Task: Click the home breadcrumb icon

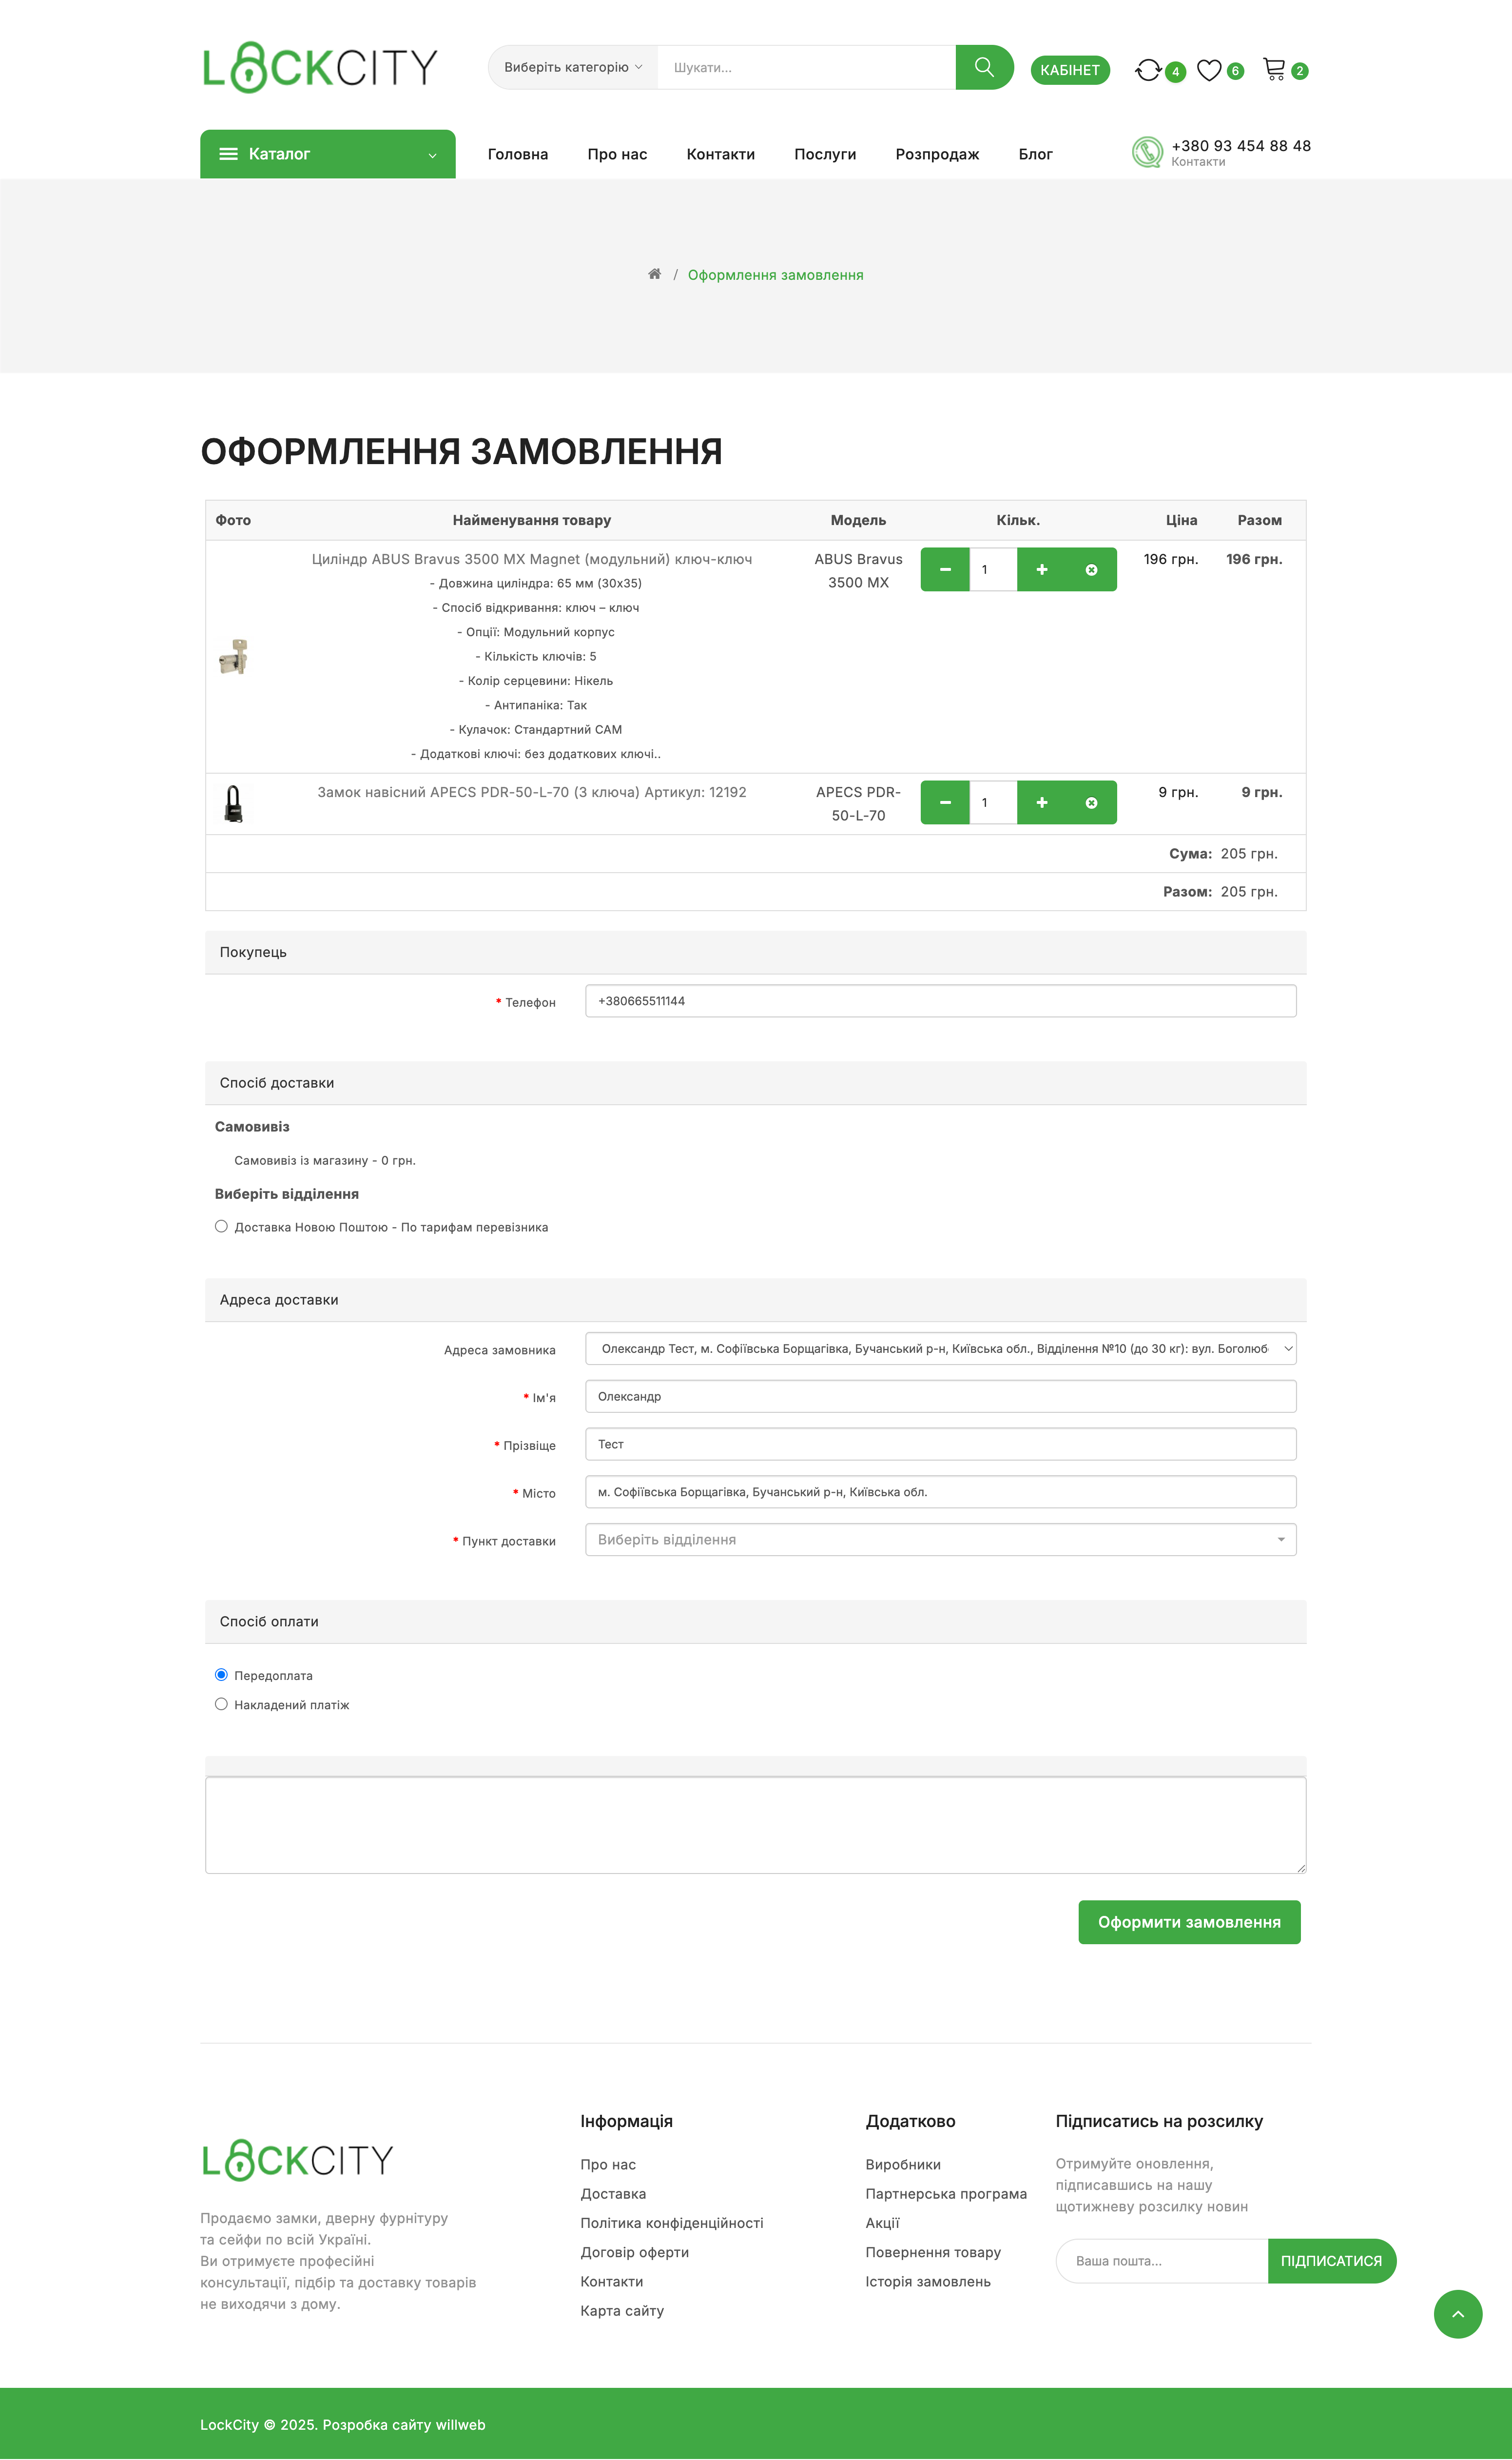Action: (x=654, y=274)
